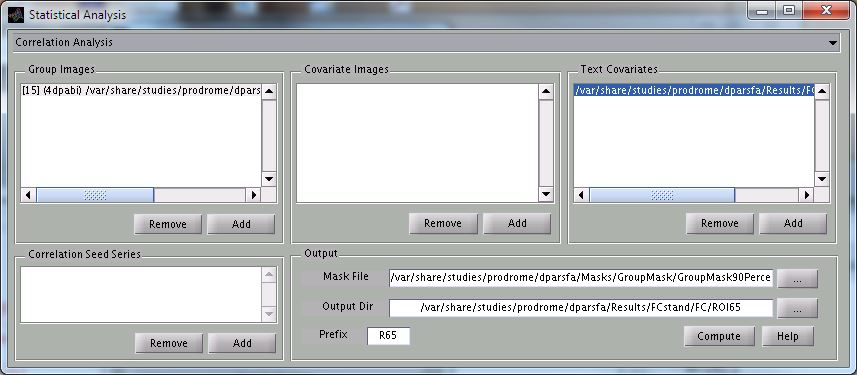The height and width of the screenshot is (375, 857).
Task: Remove a correlation seed series
Action: (x=168, y=343)
